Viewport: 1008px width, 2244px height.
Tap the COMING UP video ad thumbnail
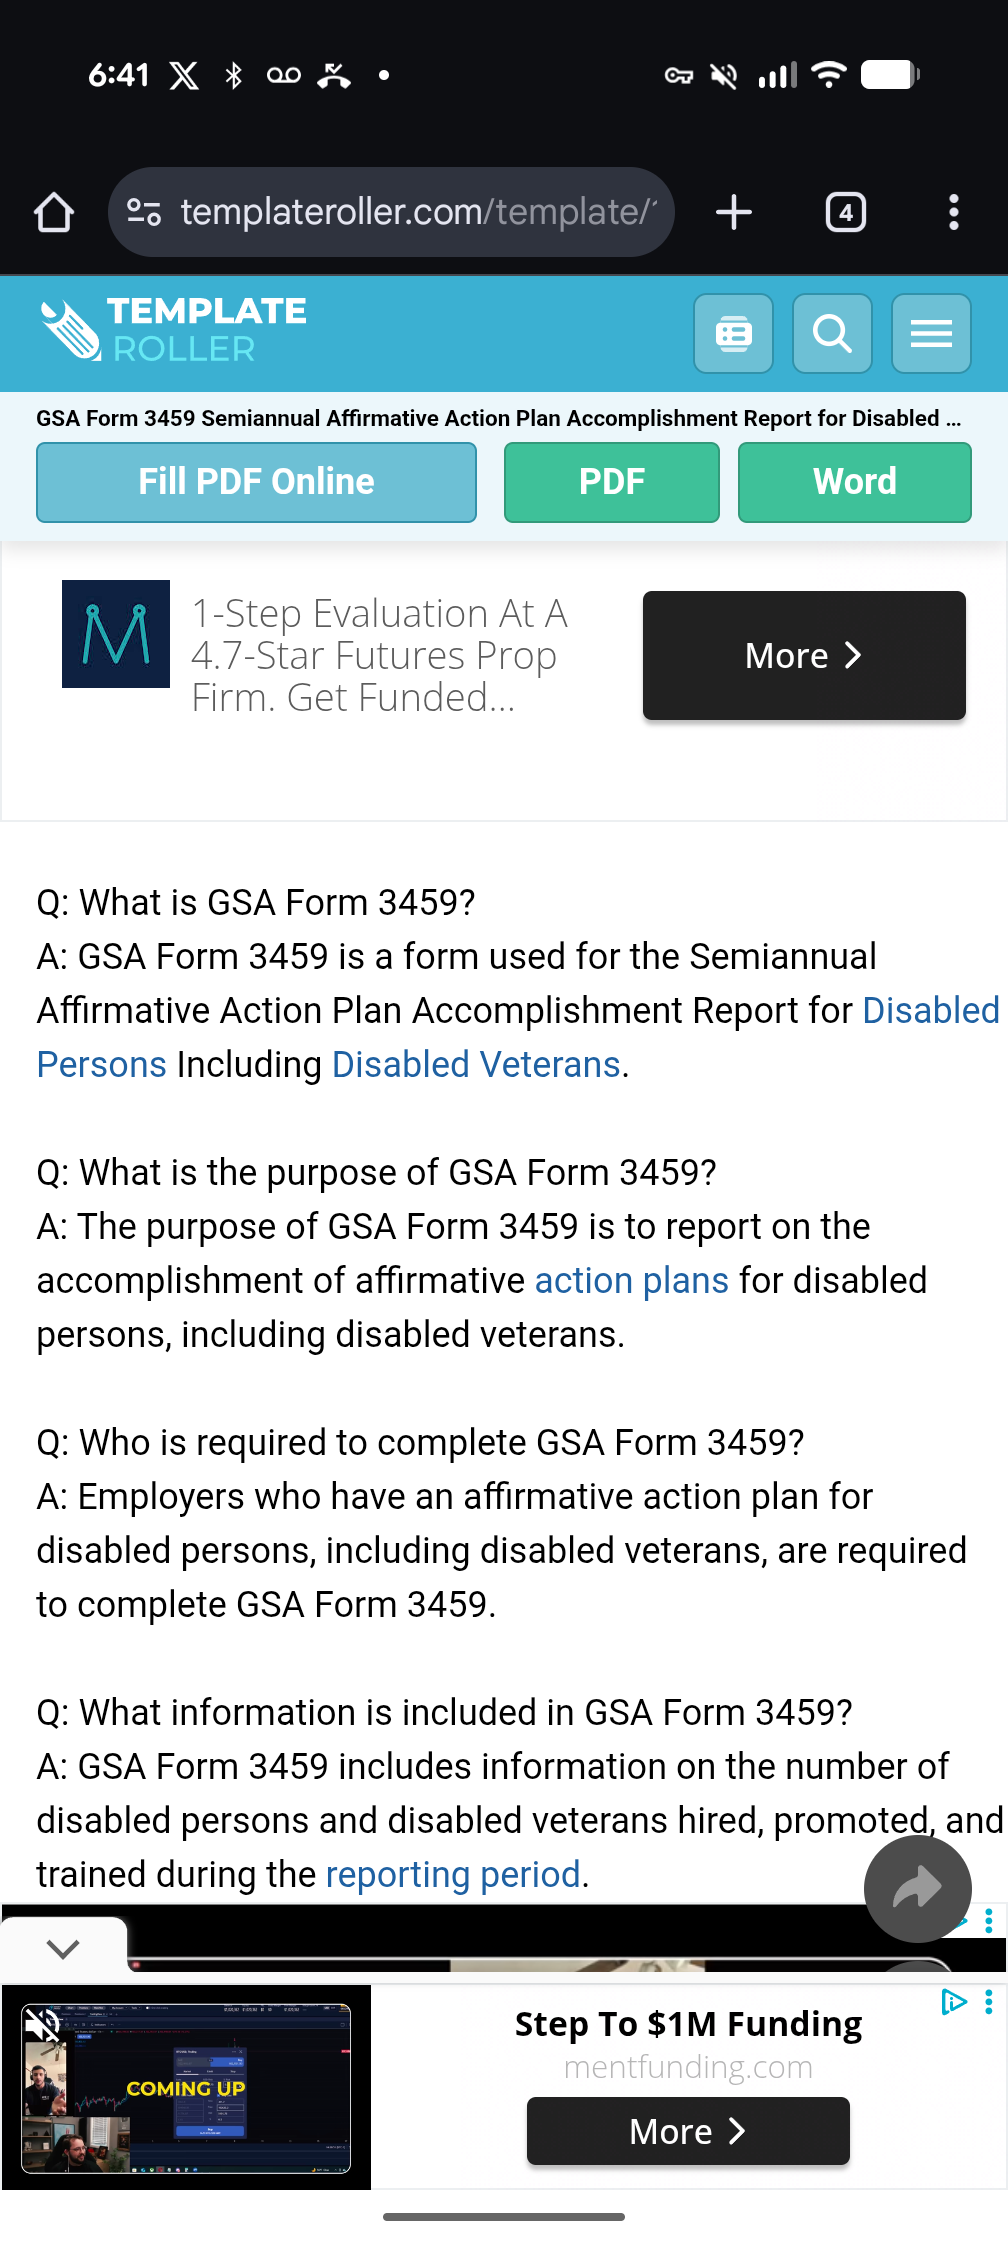(186, 2088)
